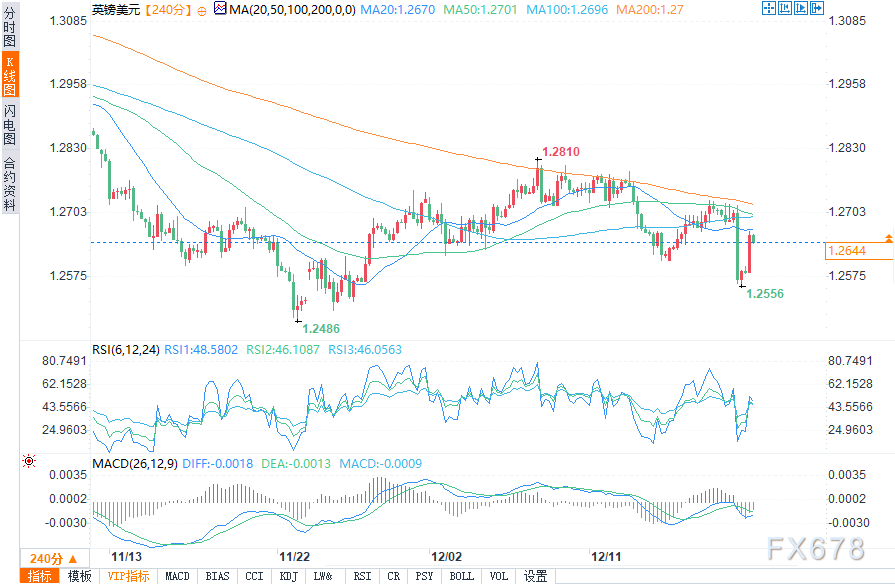Viewport: 895px width, 584px height.
Task: Click the orange circle plus icon beside 240分
Action: click(x=202, y=11)
